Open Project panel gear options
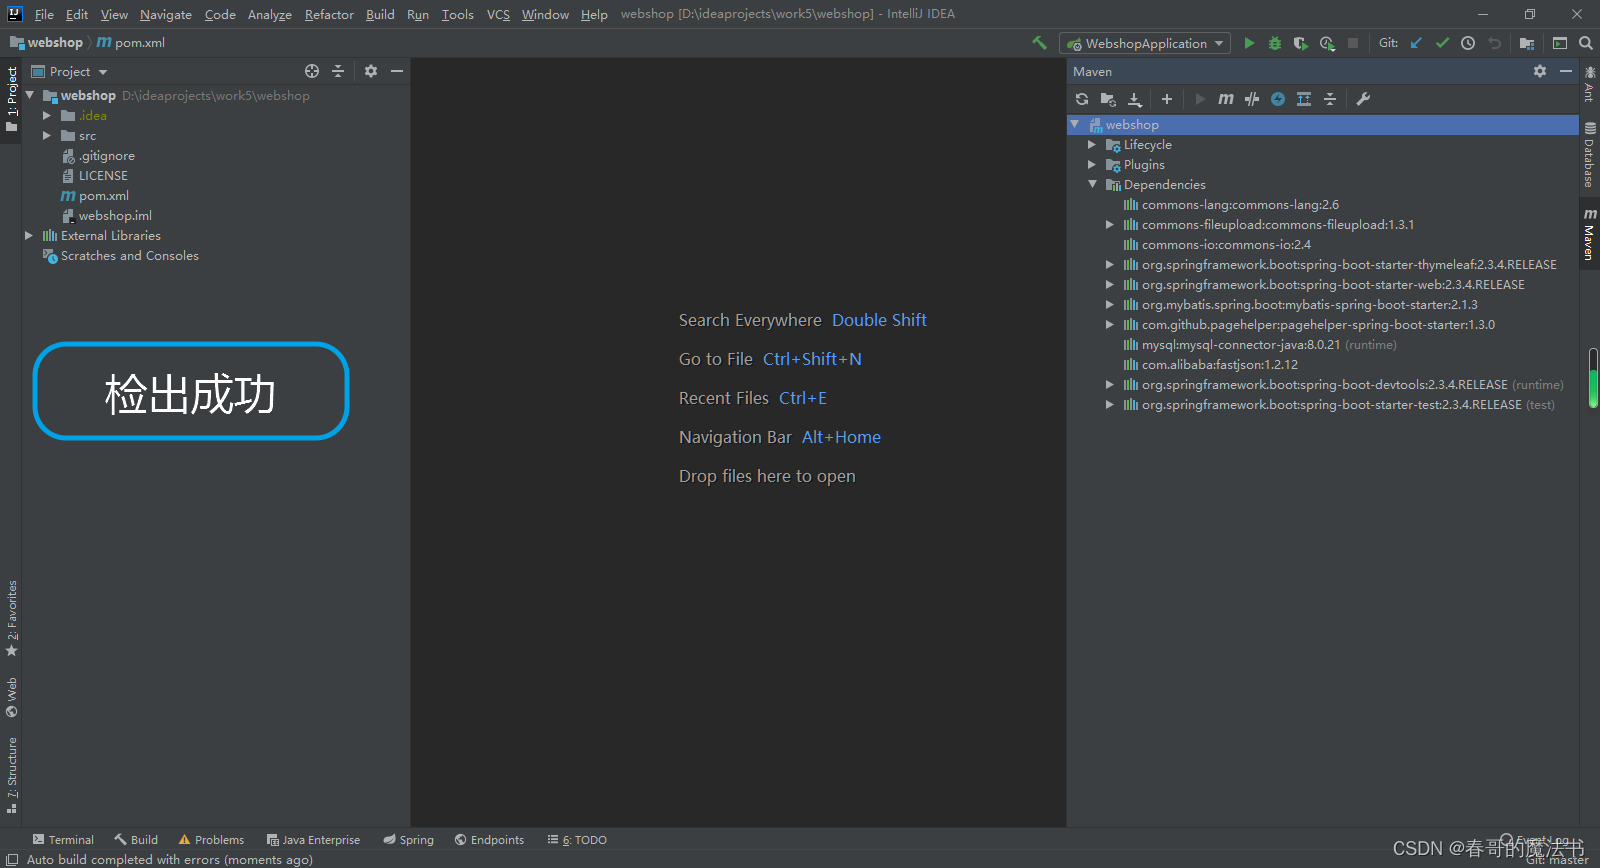The width and height of the screenshot is (1600, 868). coord(371,71)
